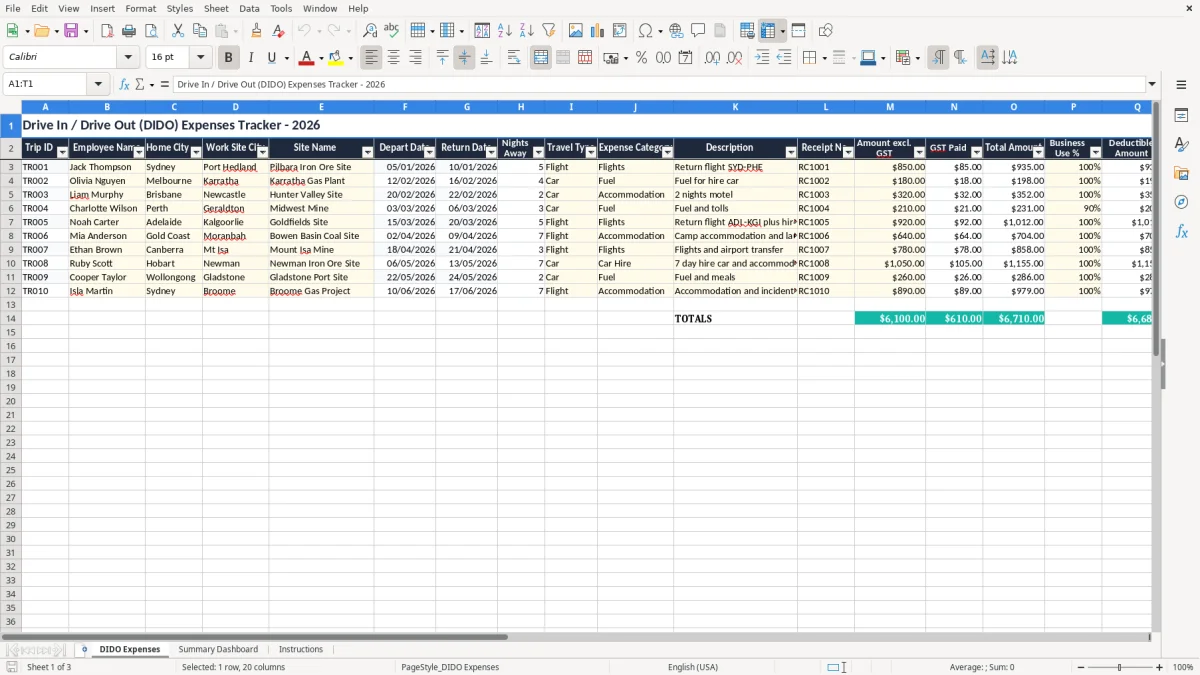Click the Sort Ascending icon
The height and width of the screenshot is (675, 1200).
505,31
